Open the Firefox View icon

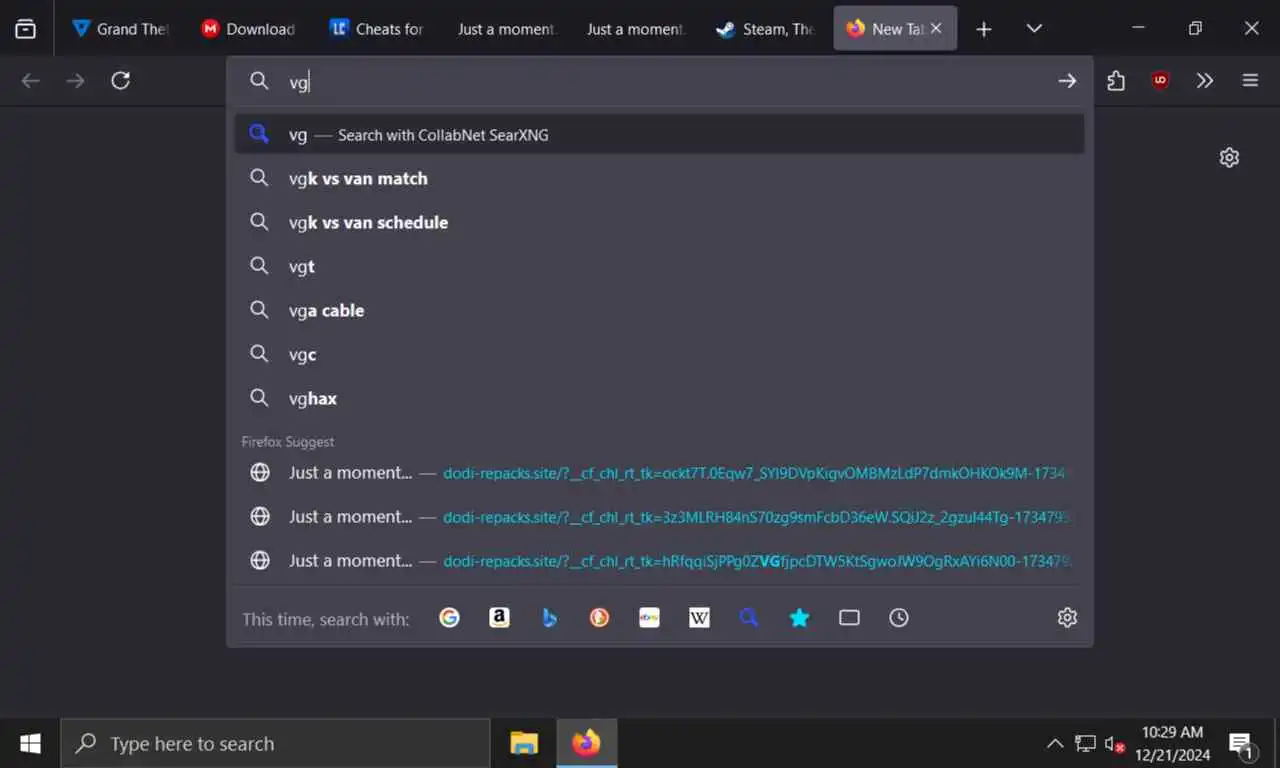[x=26, y=29]
